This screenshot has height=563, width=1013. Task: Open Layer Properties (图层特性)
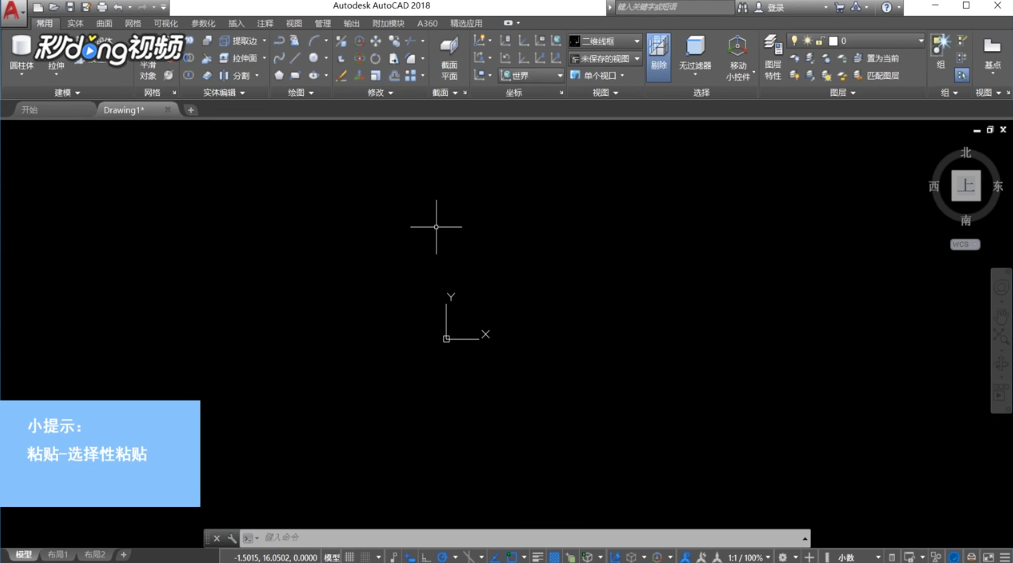(x=773, y=58)
